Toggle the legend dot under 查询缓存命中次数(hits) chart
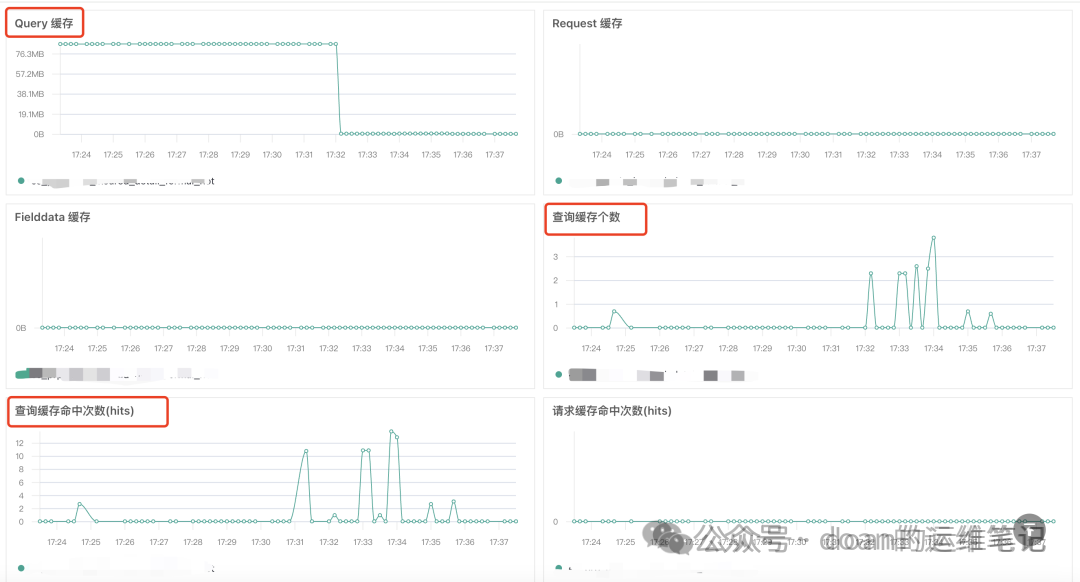The height and width of the screenshot is (582, 1080). 21,568
